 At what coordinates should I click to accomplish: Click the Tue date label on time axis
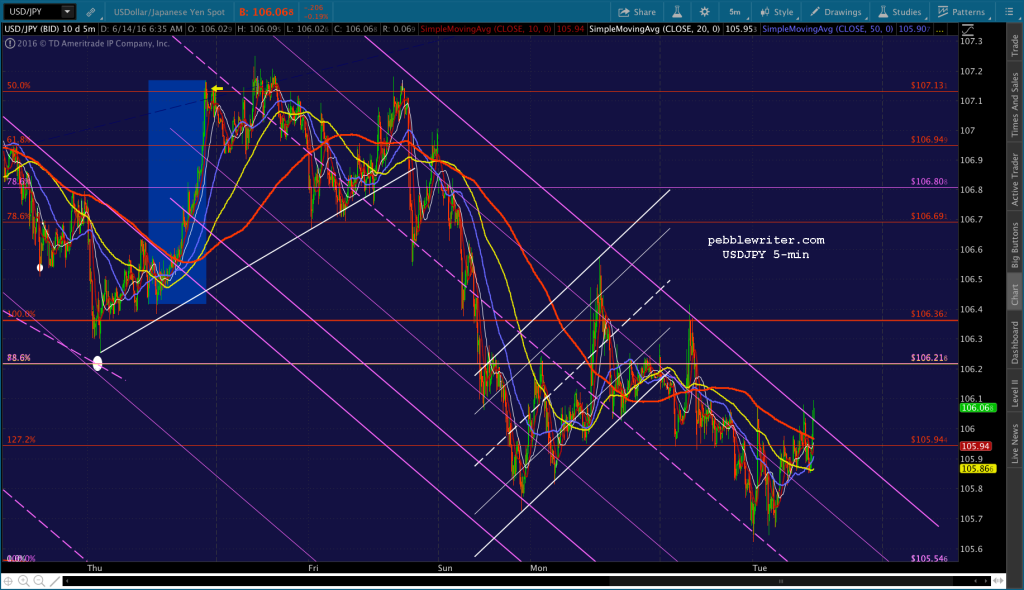point(760,568)
